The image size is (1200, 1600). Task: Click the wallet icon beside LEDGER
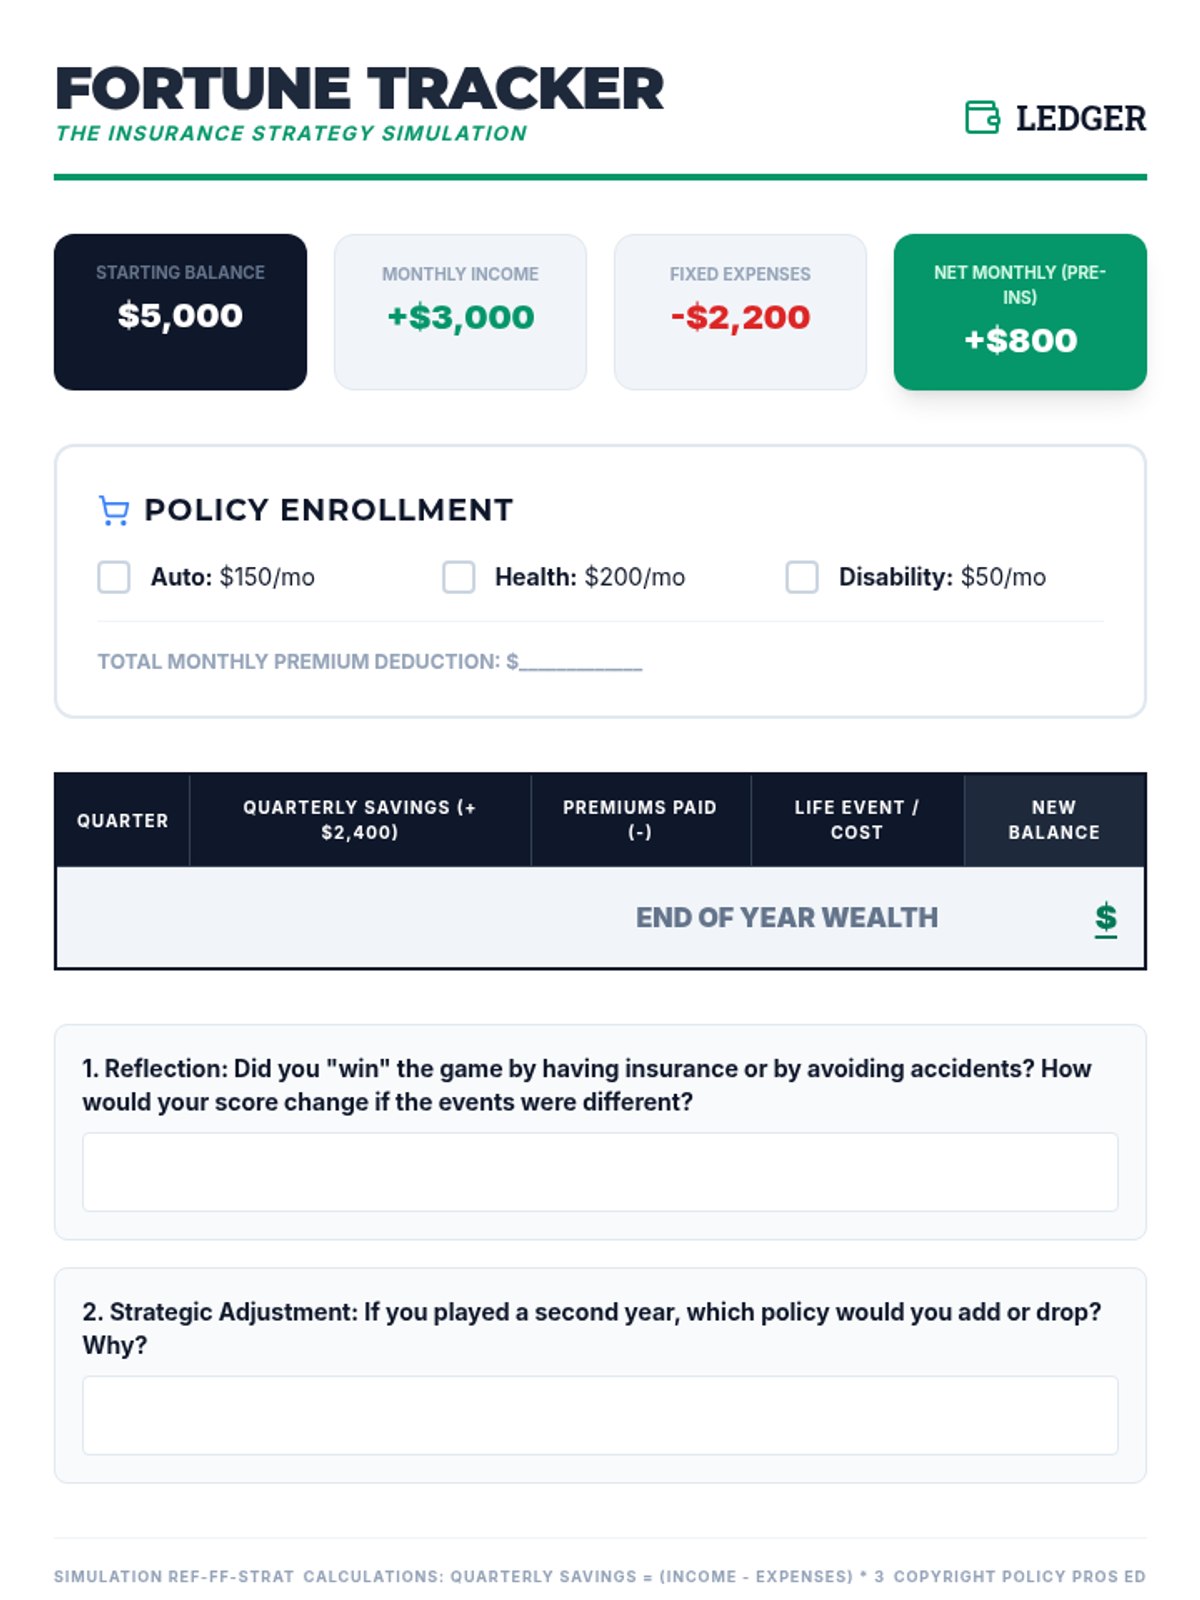pos(982,117)
